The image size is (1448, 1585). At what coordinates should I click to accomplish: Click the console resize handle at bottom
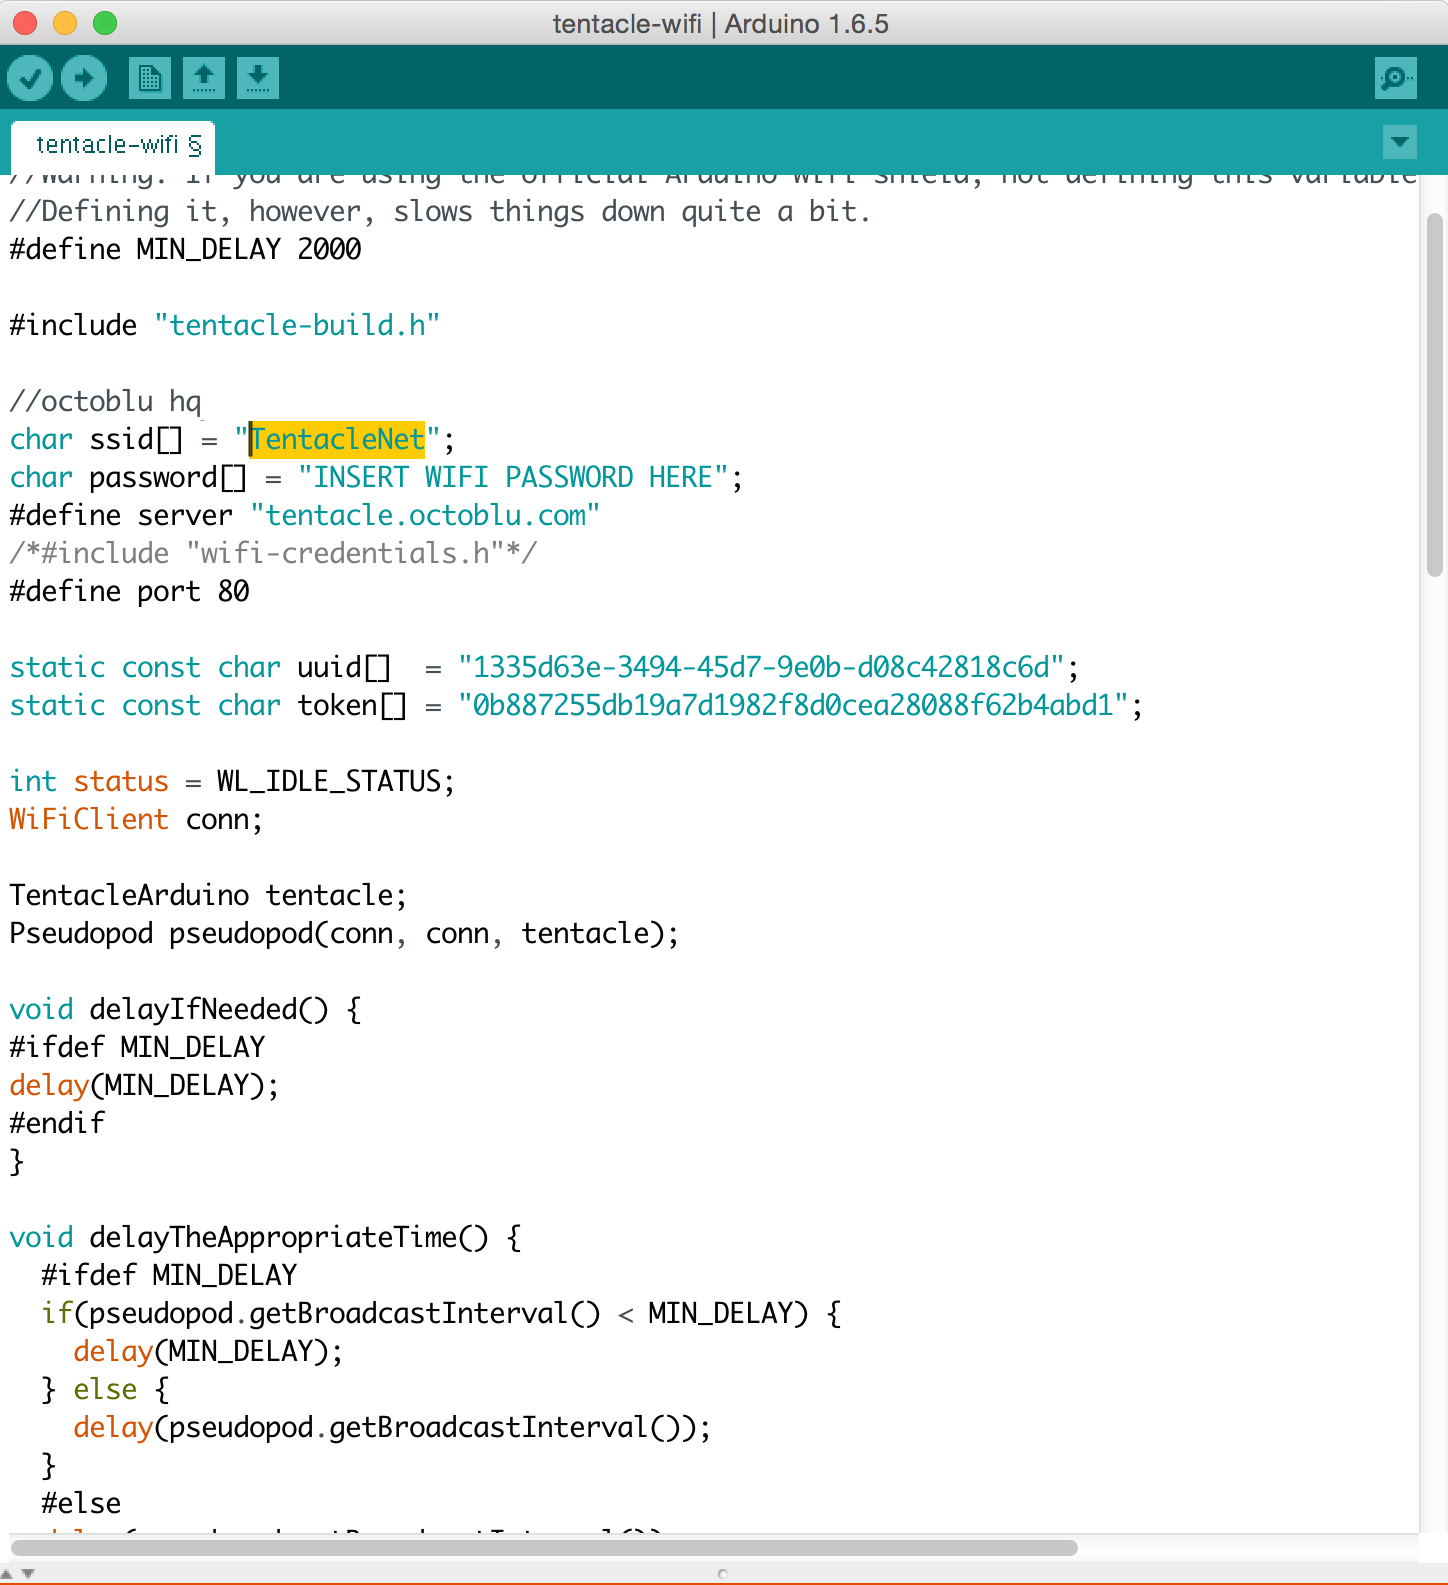click(x=722, y=1574)
